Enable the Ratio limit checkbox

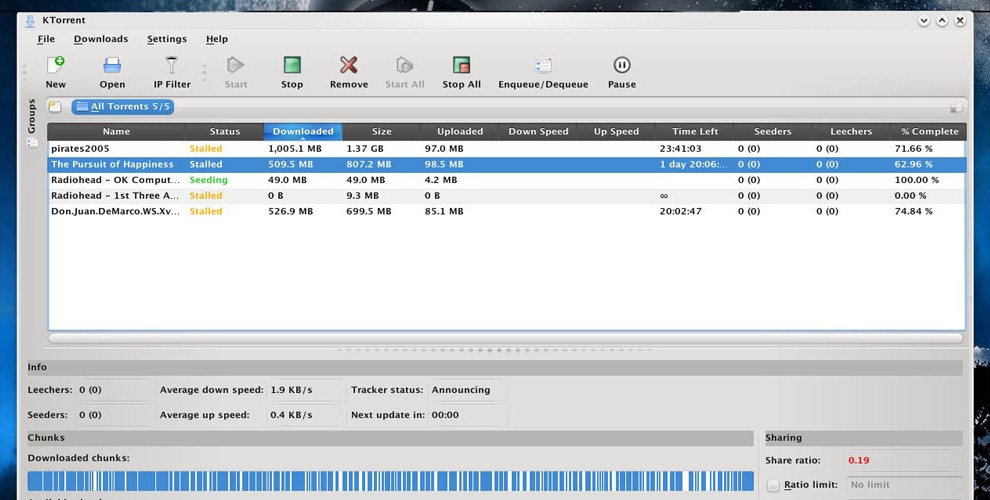click(773, 485)
